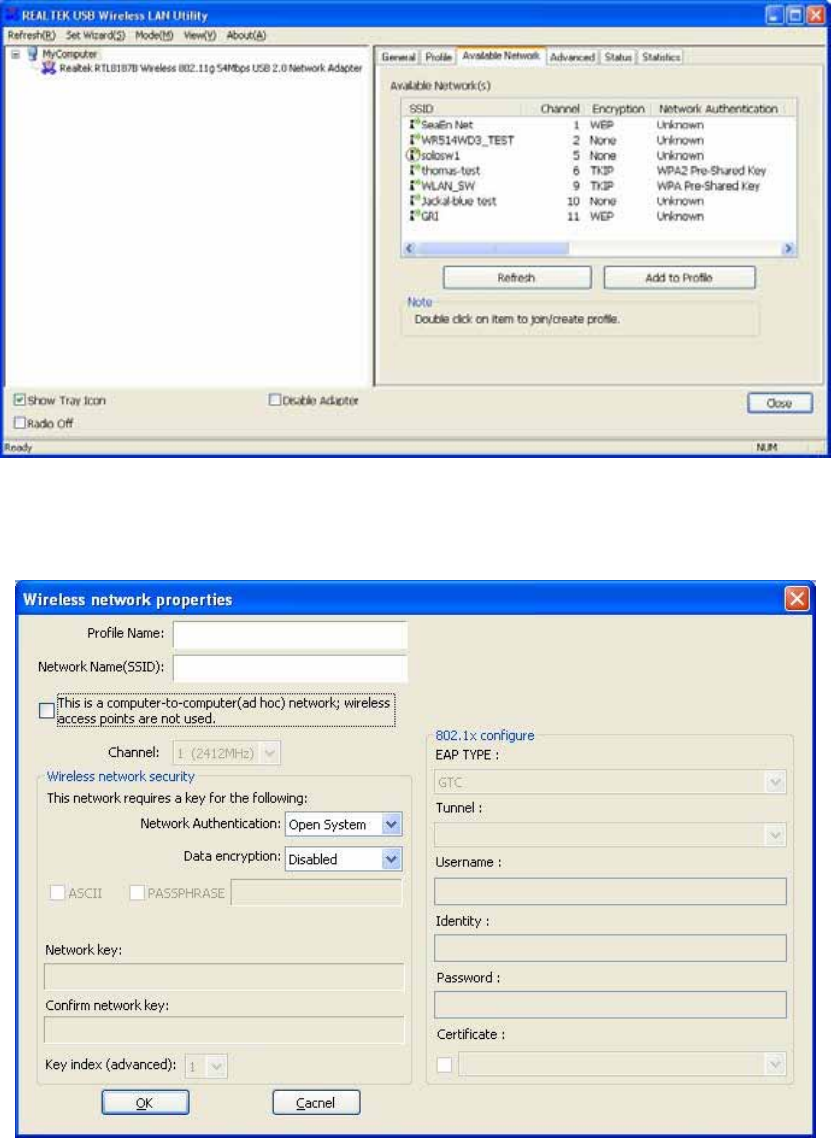Click signal icon beside SeaEn Net
The width and height of the screenshot is (831, 1138).
tap(414, 125)
